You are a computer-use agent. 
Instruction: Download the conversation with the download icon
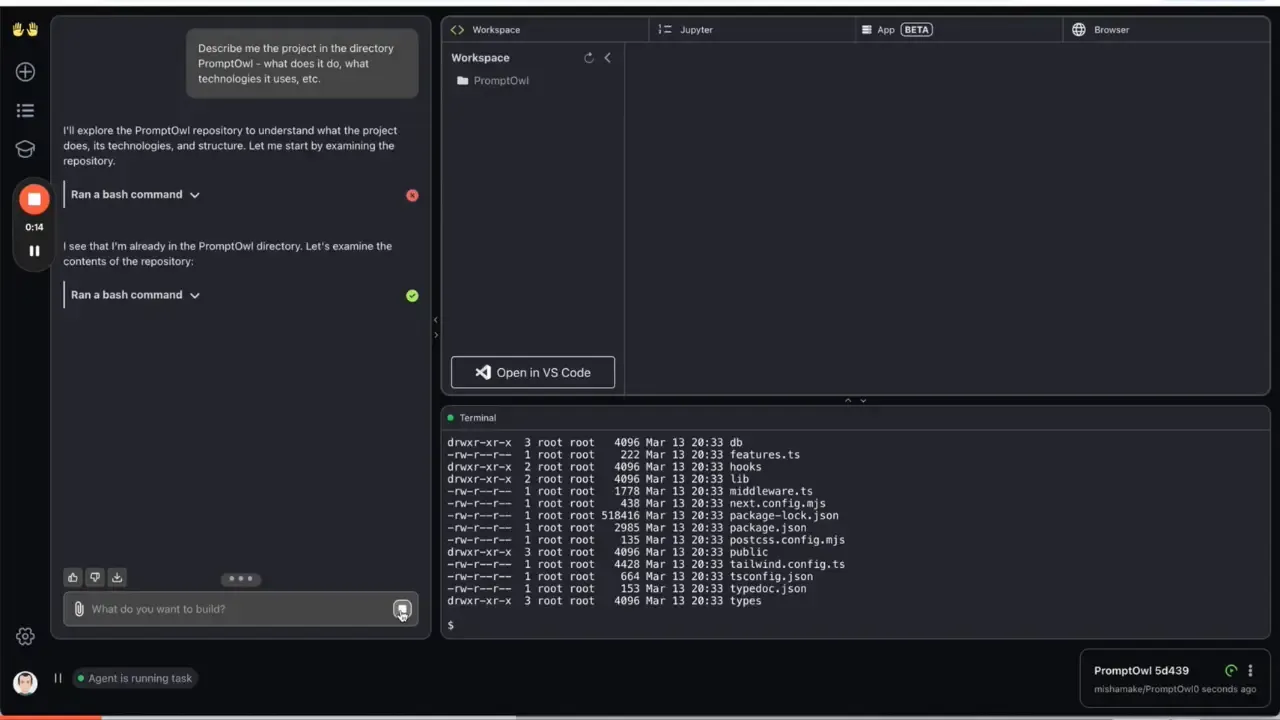click(x=116, y=577)
